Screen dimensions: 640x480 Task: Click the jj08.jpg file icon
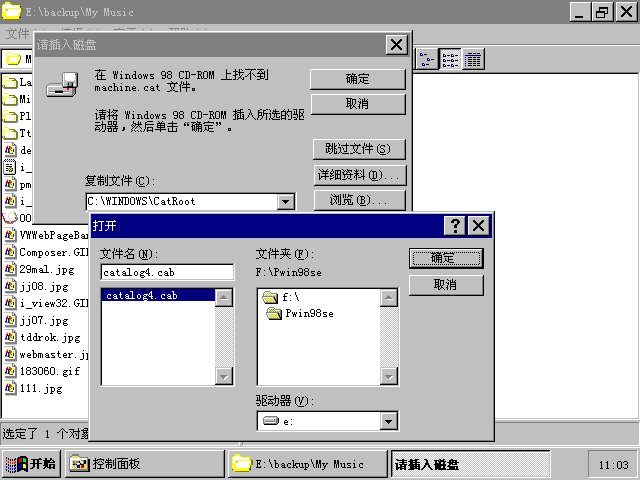pyautogui.click(x=11, y=287)
